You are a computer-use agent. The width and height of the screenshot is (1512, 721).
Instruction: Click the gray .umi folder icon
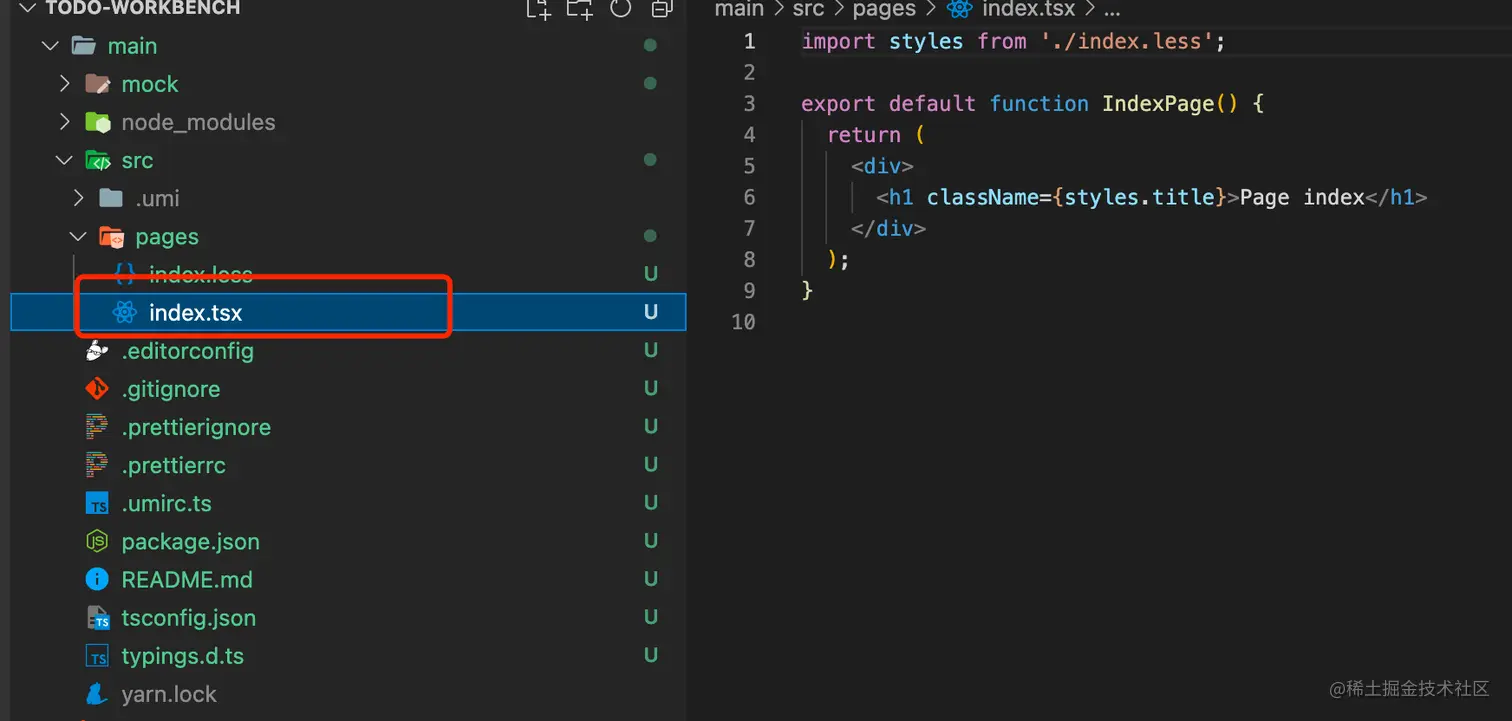coord(111,198)
